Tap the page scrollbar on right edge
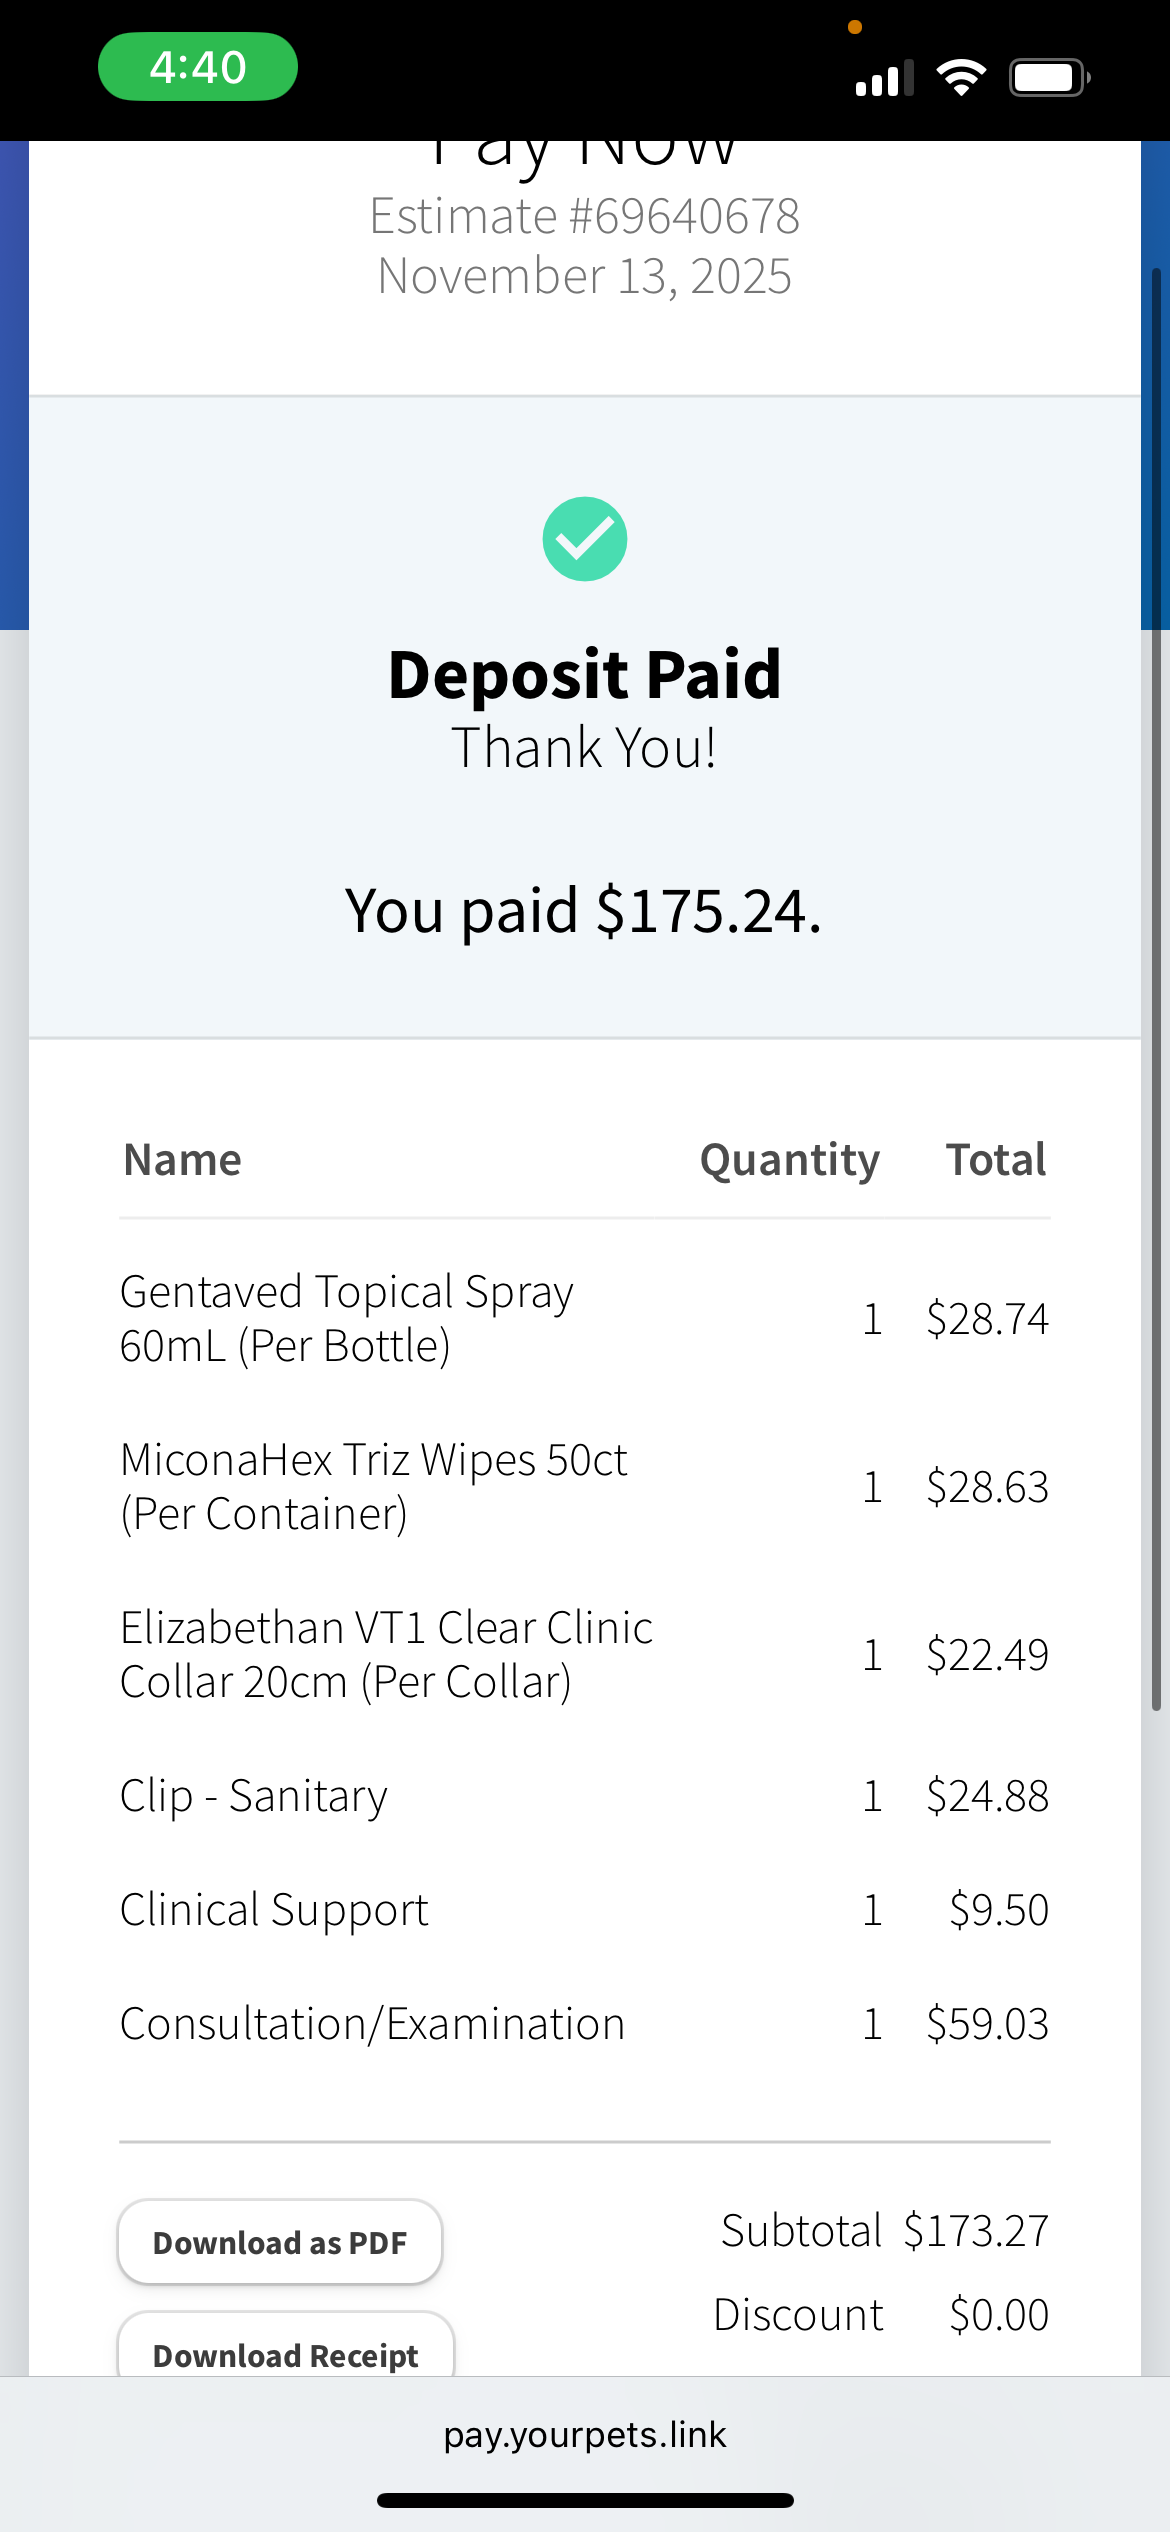1170x2532 pixels. pos(1156,990)
